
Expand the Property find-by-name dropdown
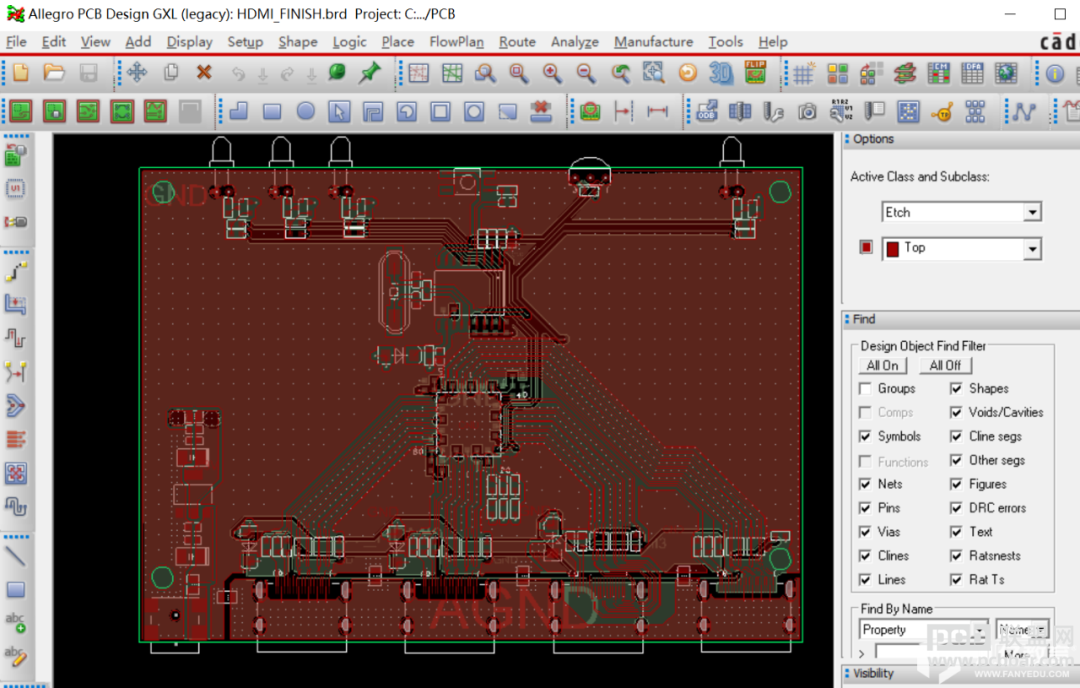pyautogui.click(x=980, y=629)
